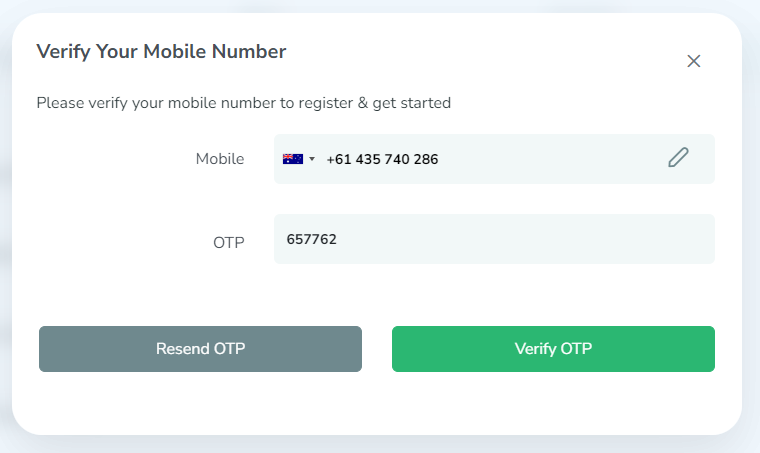
Task: Click the gap between Resend and Verify buttons
Action: pyautogui.click(x=377, y=349)
